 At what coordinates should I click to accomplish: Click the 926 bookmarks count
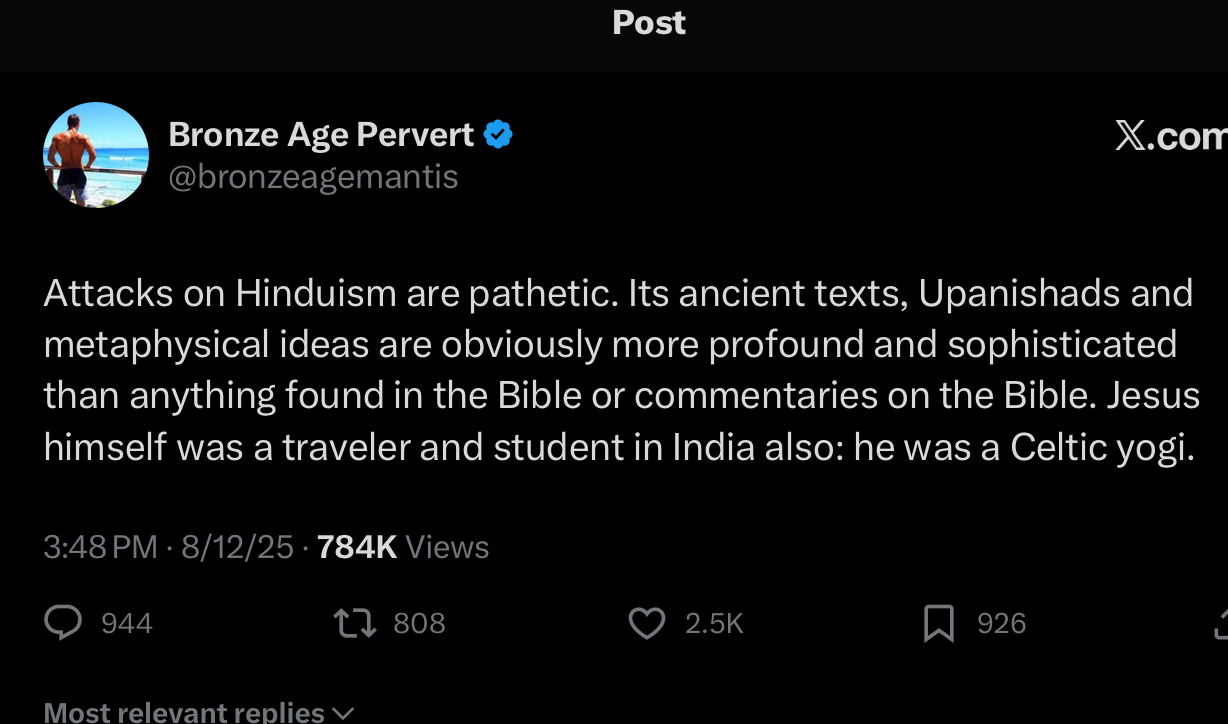tap(1001, 624)
